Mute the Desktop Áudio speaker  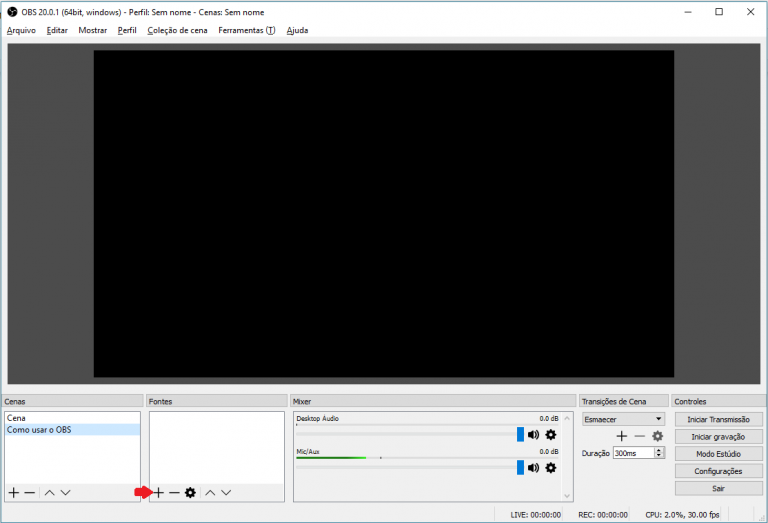533,435
